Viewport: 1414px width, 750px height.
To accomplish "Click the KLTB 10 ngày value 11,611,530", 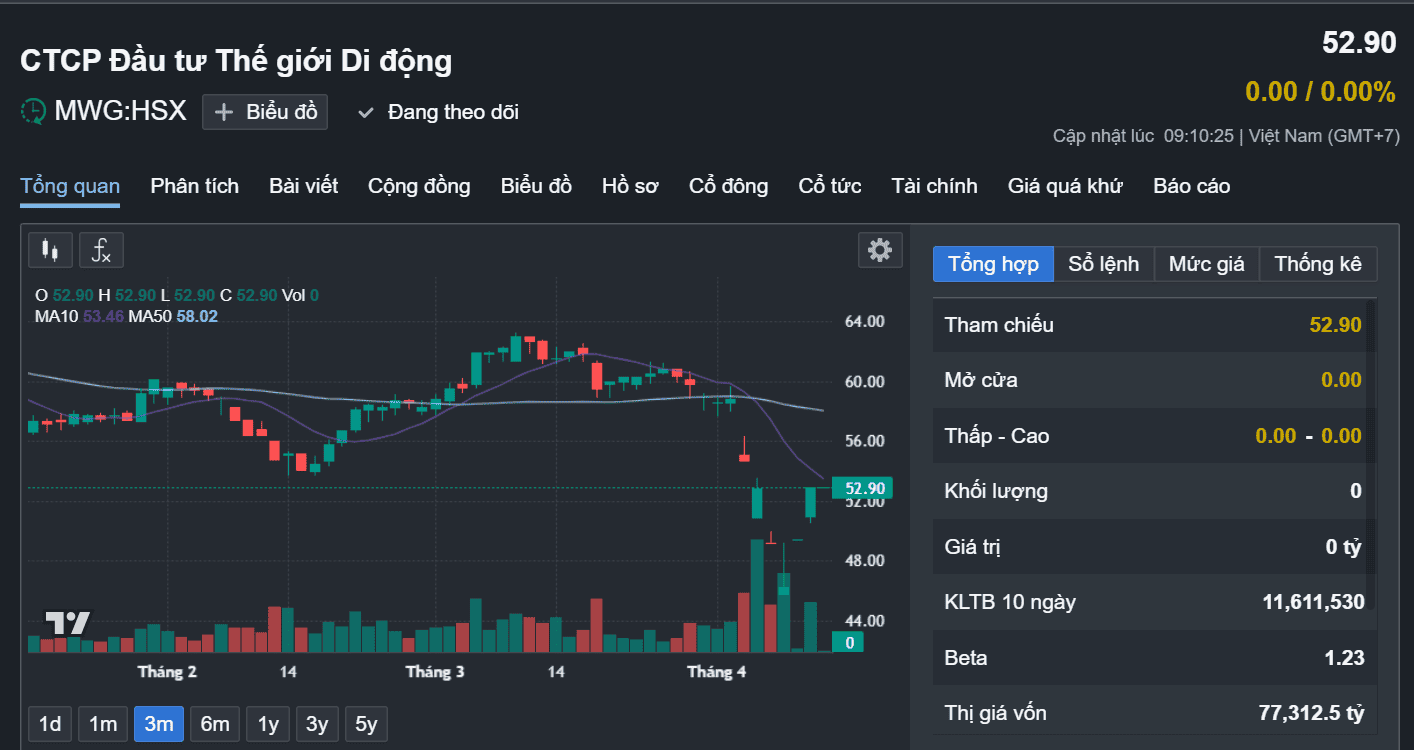I will [1313, 602].
